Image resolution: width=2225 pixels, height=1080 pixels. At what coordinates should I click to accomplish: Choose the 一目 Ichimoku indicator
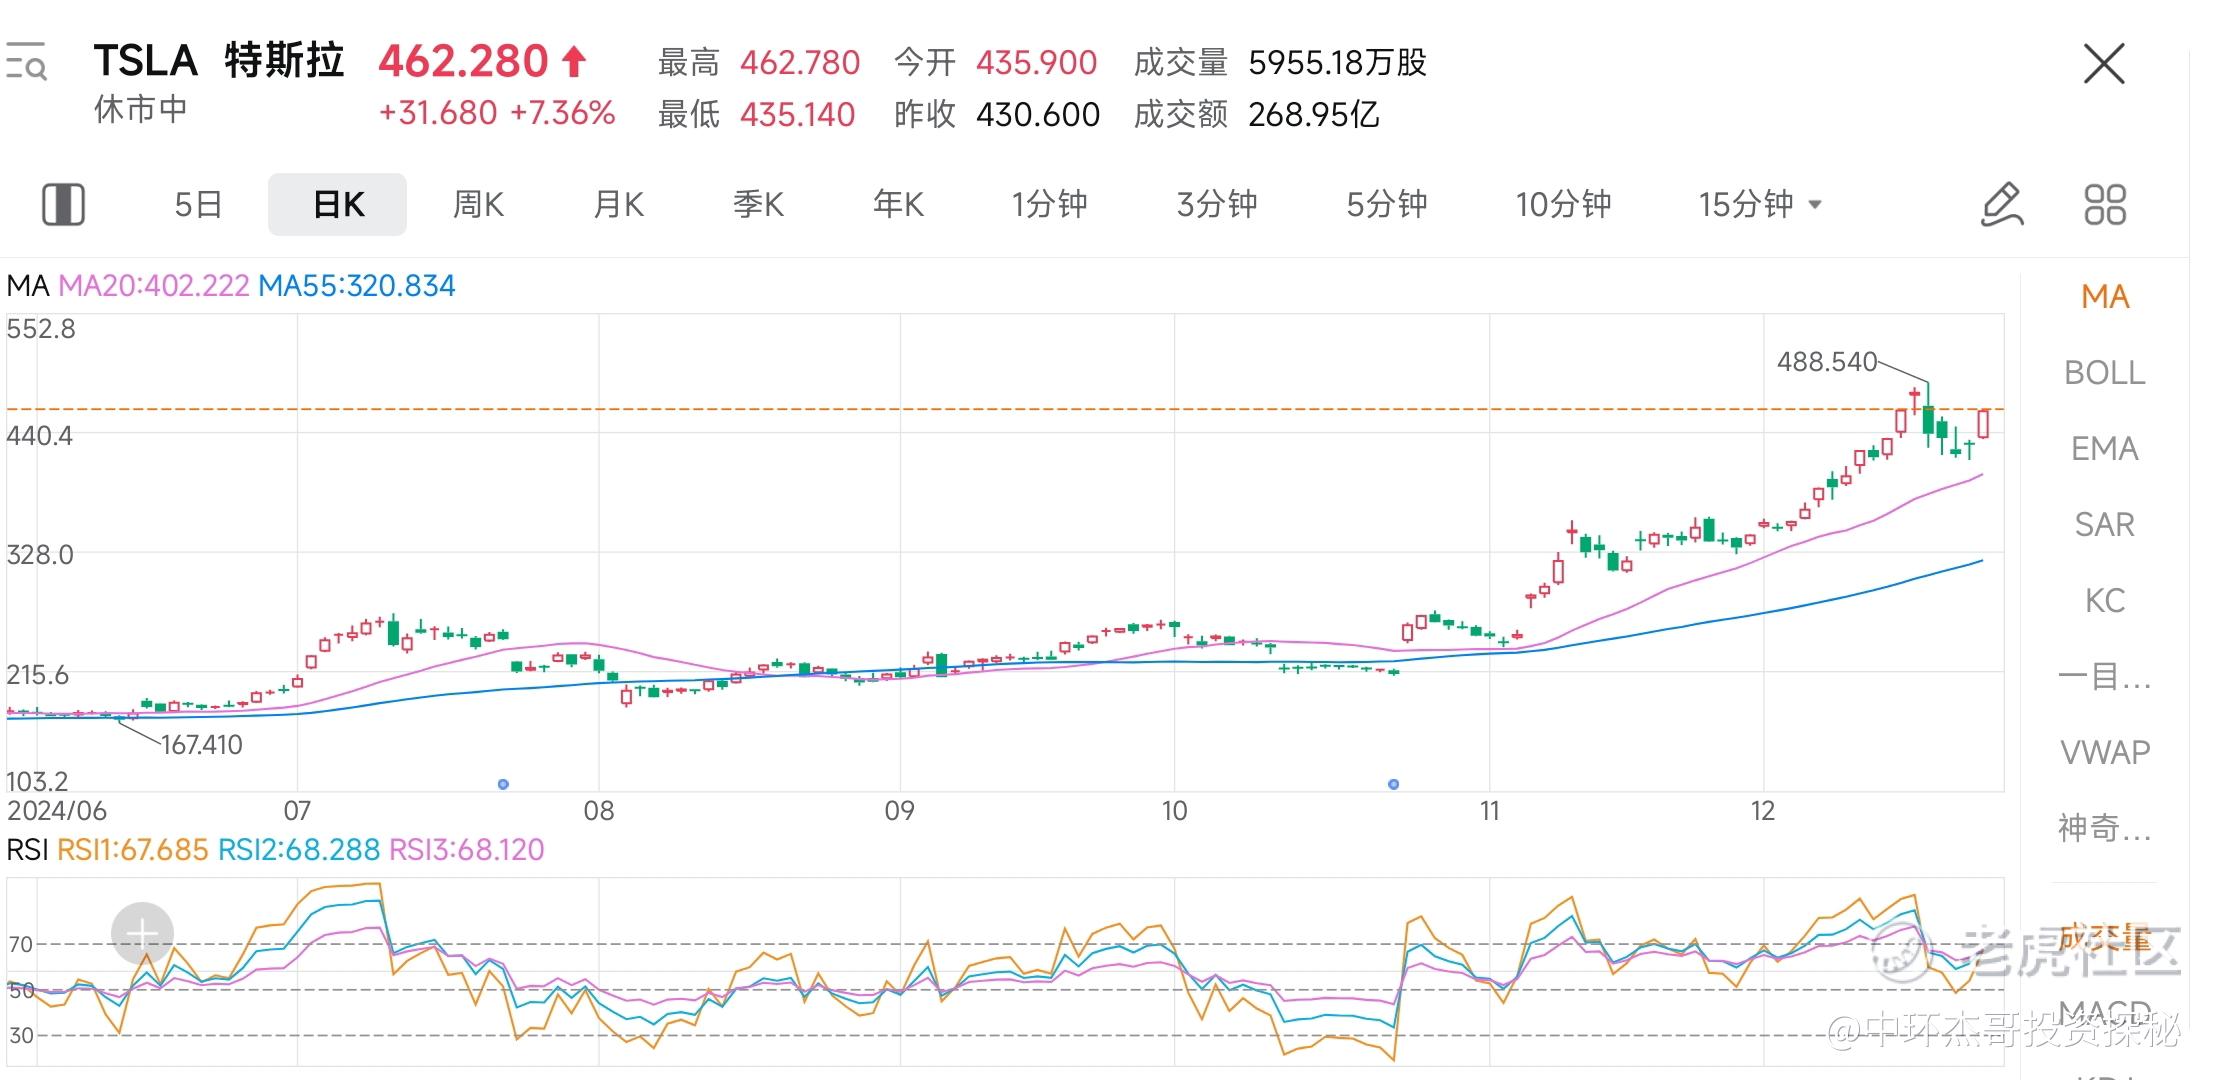tap(2105, 677)
